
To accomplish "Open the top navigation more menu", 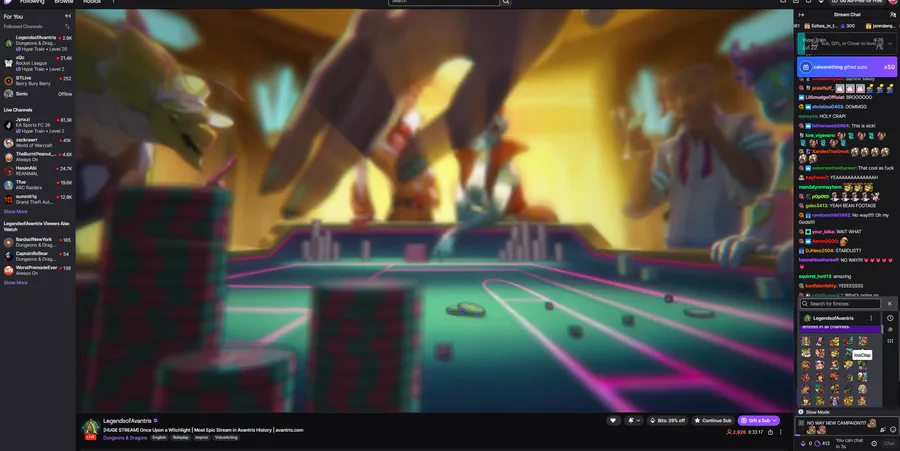I will click(113, 2).
